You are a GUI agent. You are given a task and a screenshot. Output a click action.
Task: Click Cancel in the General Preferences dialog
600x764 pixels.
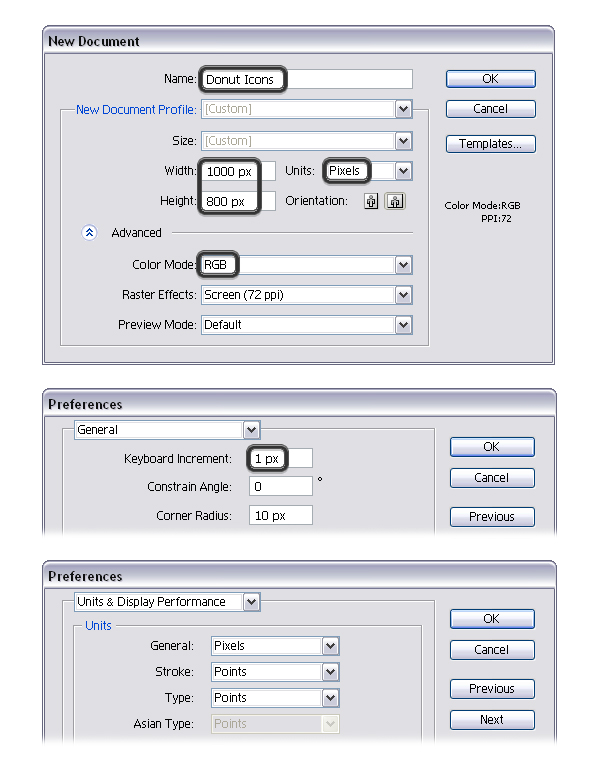[x=492, y=478]
